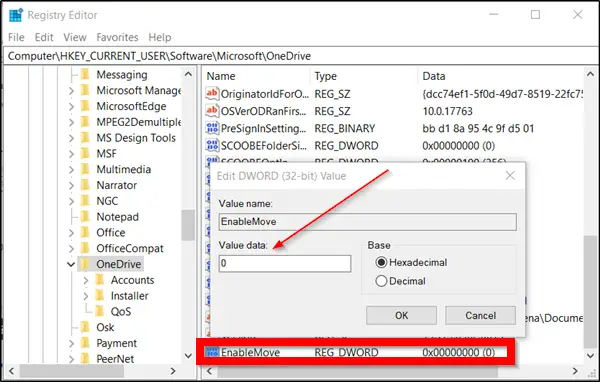
Task: Select the SCOOBEFolderSi... DWORD value icon
Action: [212, 145]
